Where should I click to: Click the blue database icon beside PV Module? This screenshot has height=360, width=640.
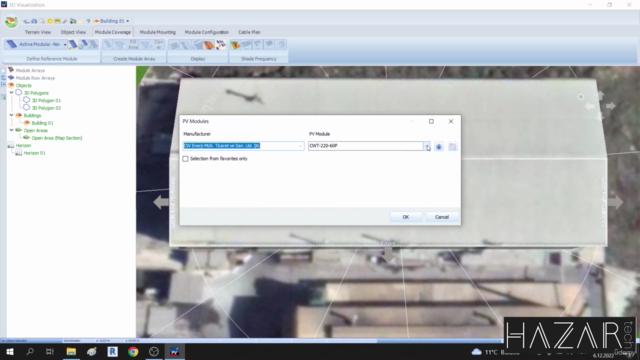pyautogui.click(x=439, y=147)
